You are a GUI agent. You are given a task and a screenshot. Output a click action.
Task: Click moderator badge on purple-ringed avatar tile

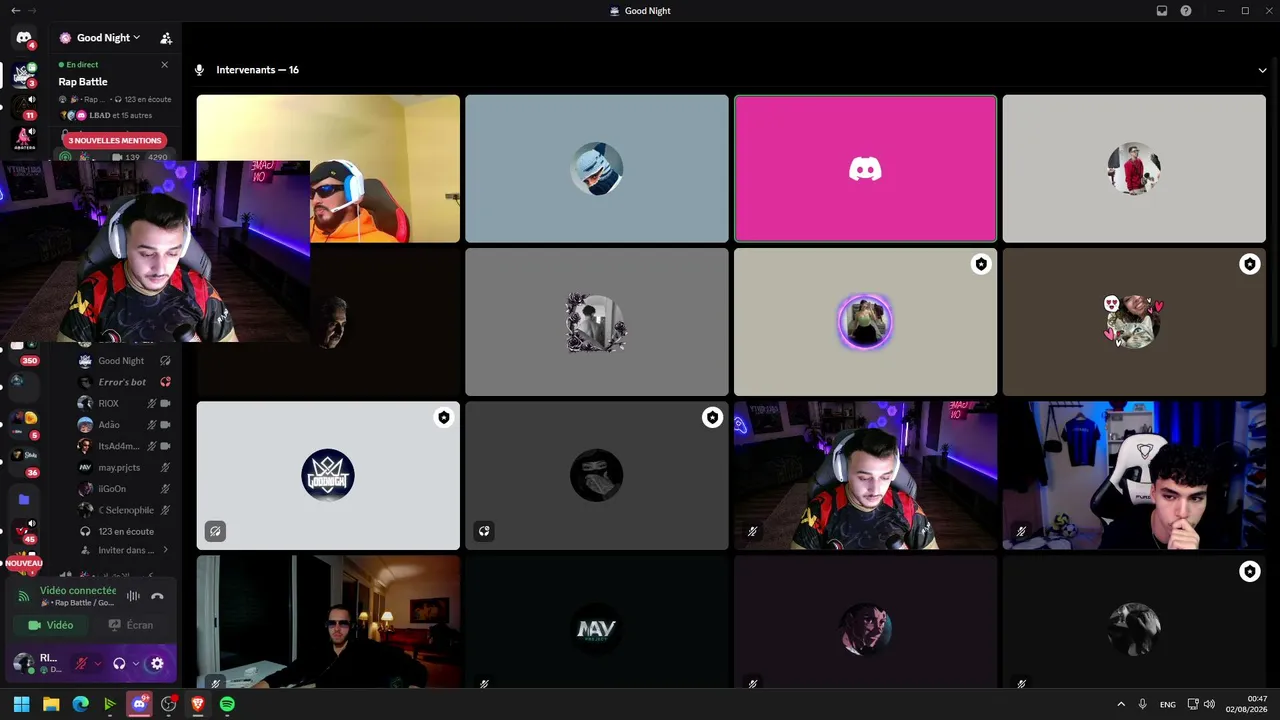[981, 264]
